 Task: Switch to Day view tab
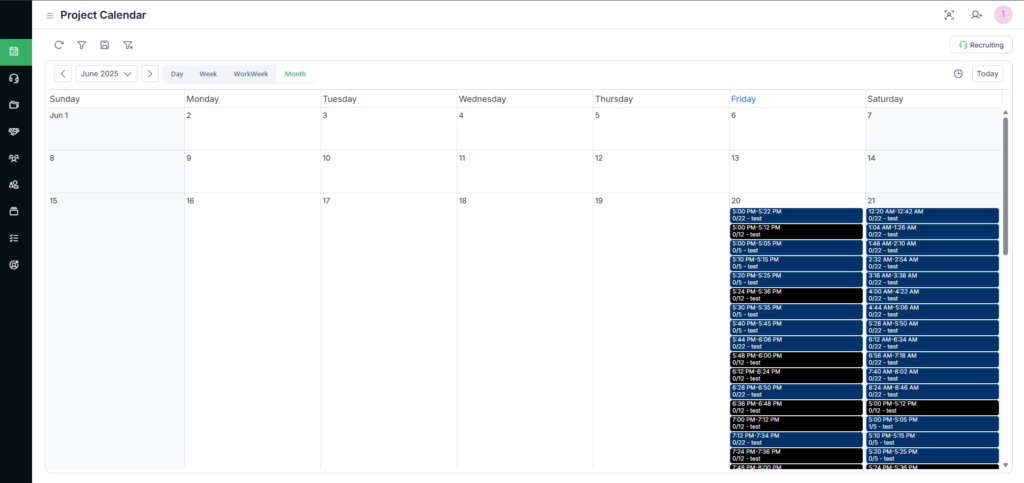(177, 74)
